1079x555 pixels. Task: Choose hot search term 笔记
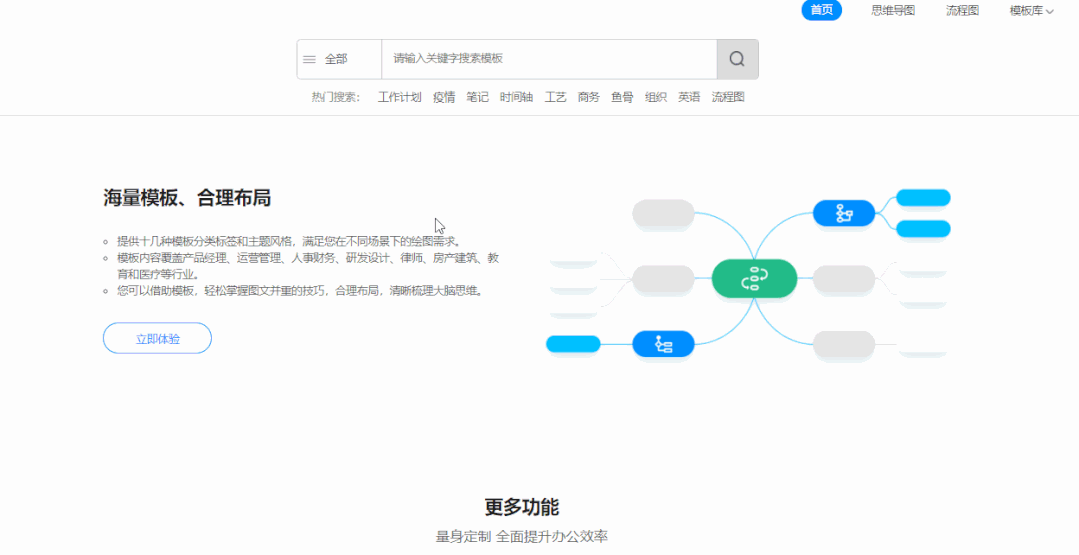(x=477, y=97)
